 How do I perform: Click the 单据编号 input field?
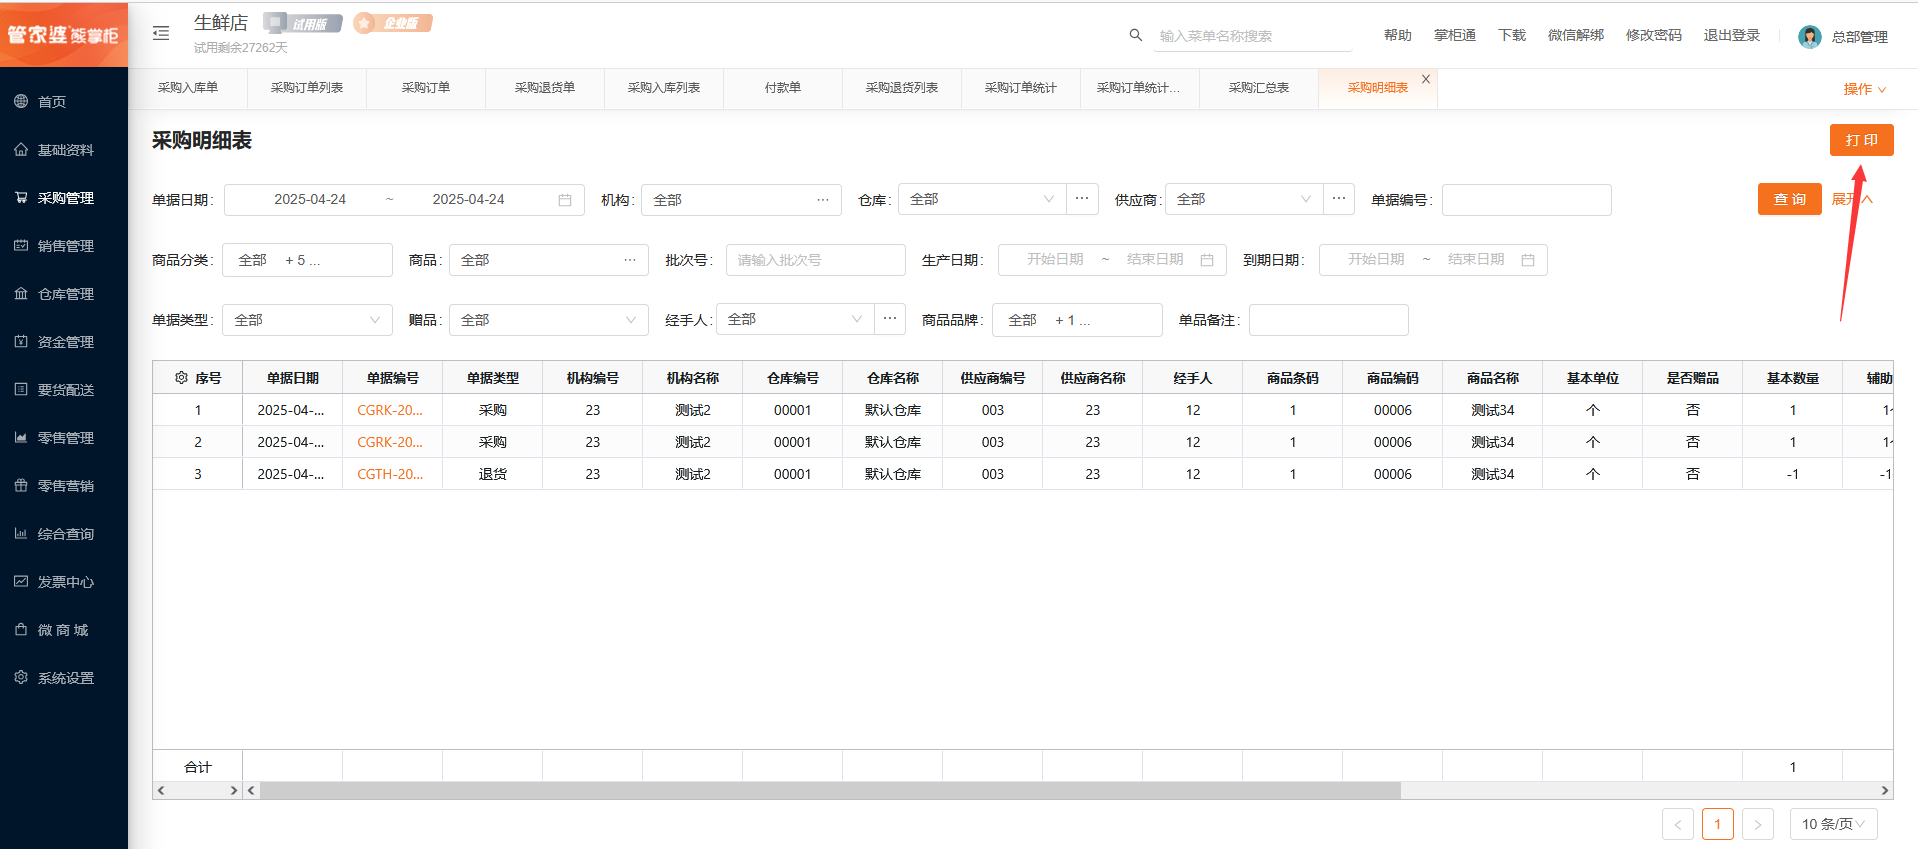pyautogui.click(x=1526, y=200)
